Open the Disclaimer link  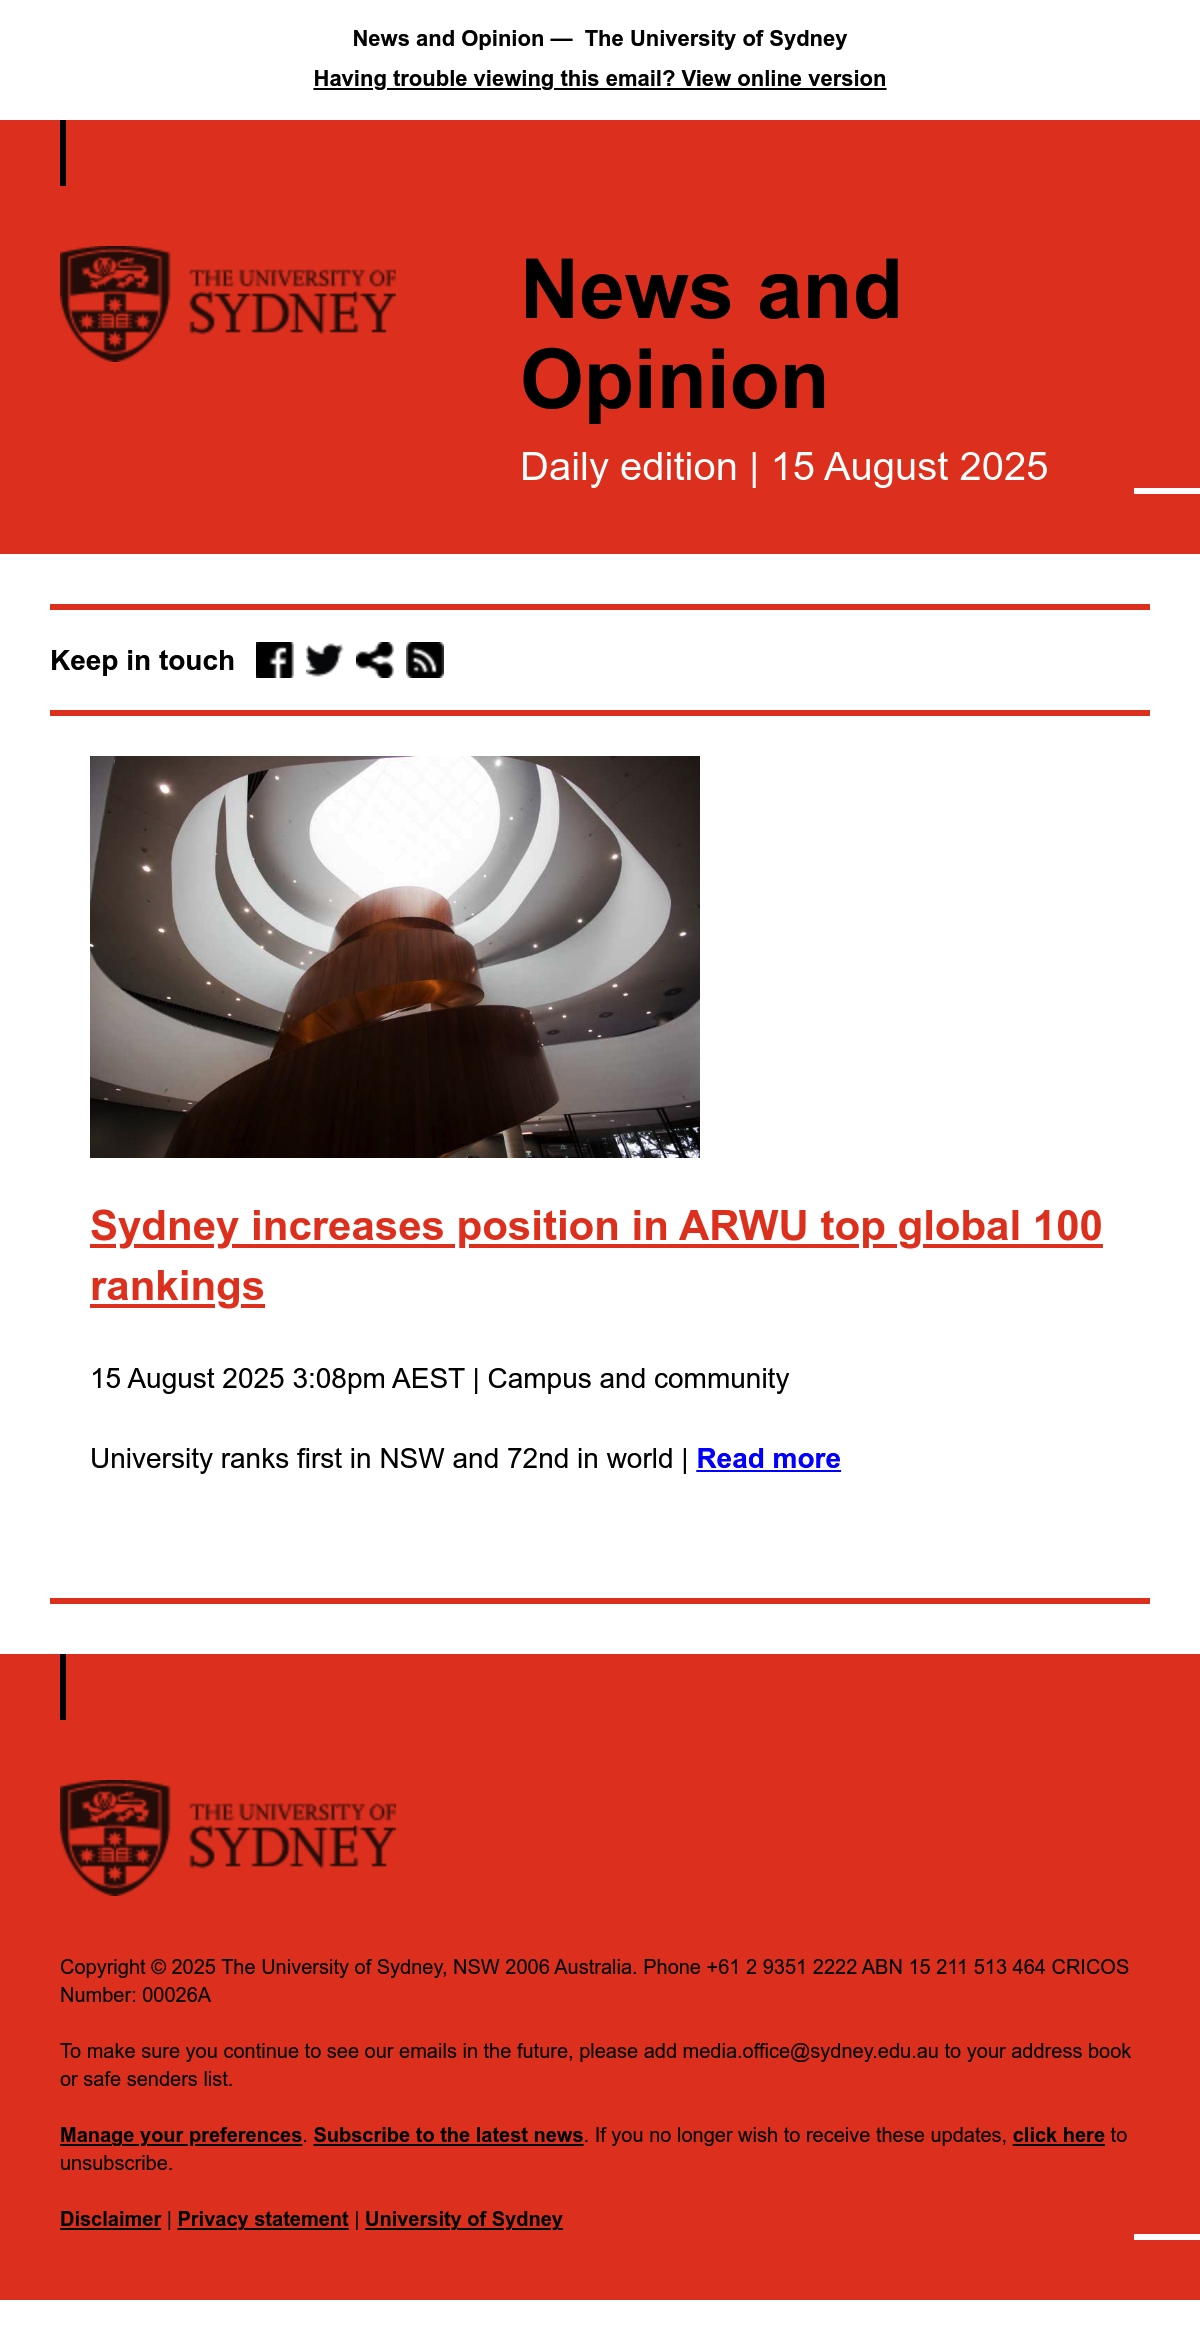[110, 2219]
